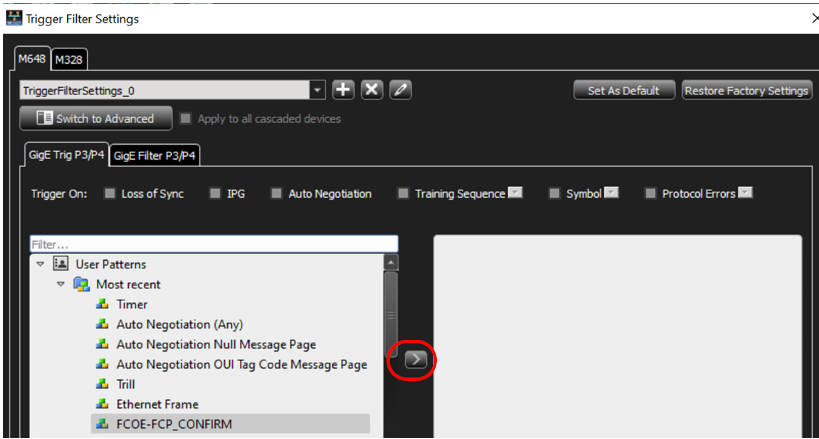Select the Timer pattern
The image size is (819, 439).
(132, 304)
